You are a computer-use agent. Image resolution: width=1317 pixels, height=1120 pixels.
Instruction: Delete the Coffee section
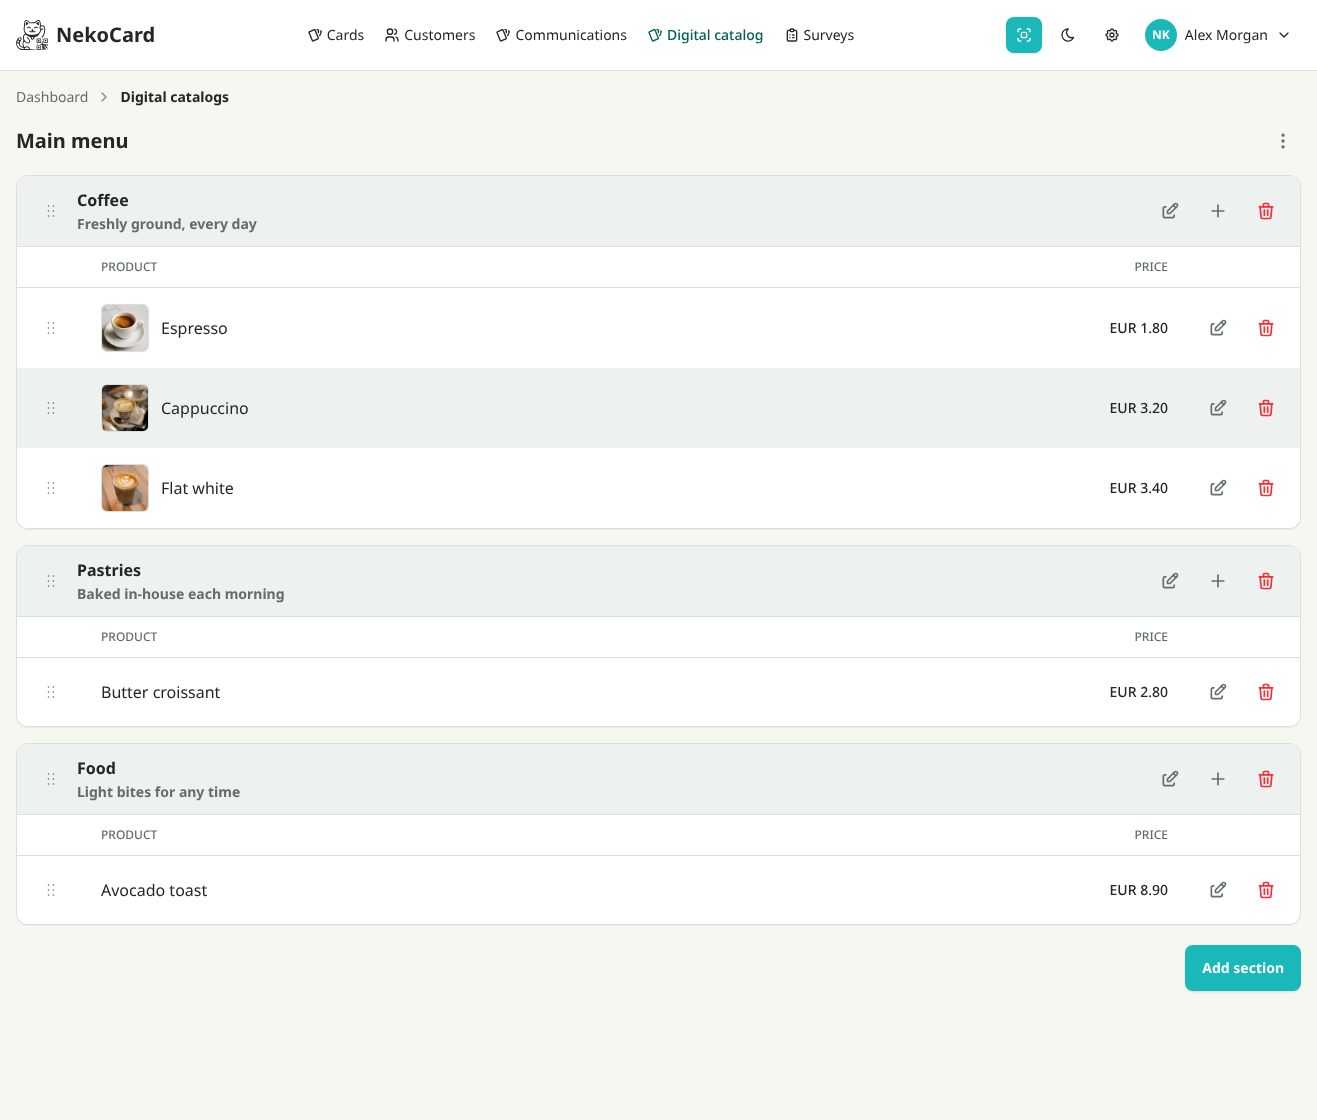(1266, 211)
